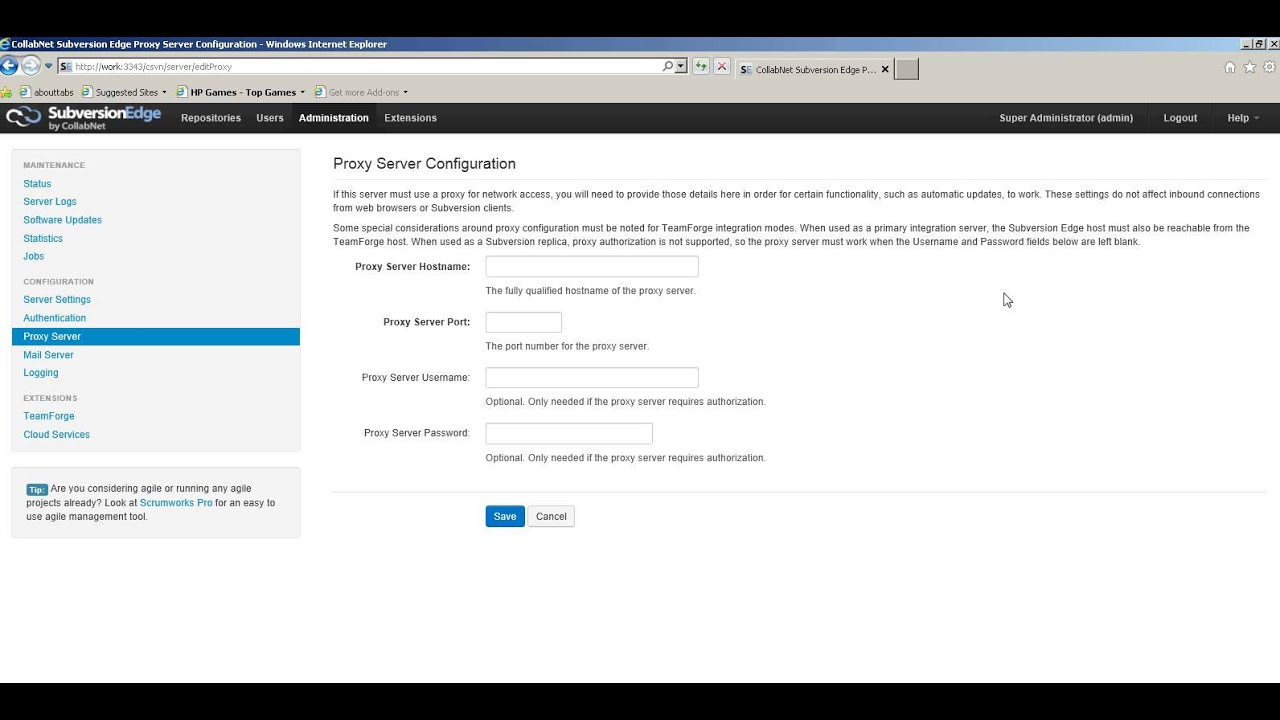This screenshot has width=1280, height=720.
Task: Click the MAINTENANCE section header text
Action: [x=54, y=165]
